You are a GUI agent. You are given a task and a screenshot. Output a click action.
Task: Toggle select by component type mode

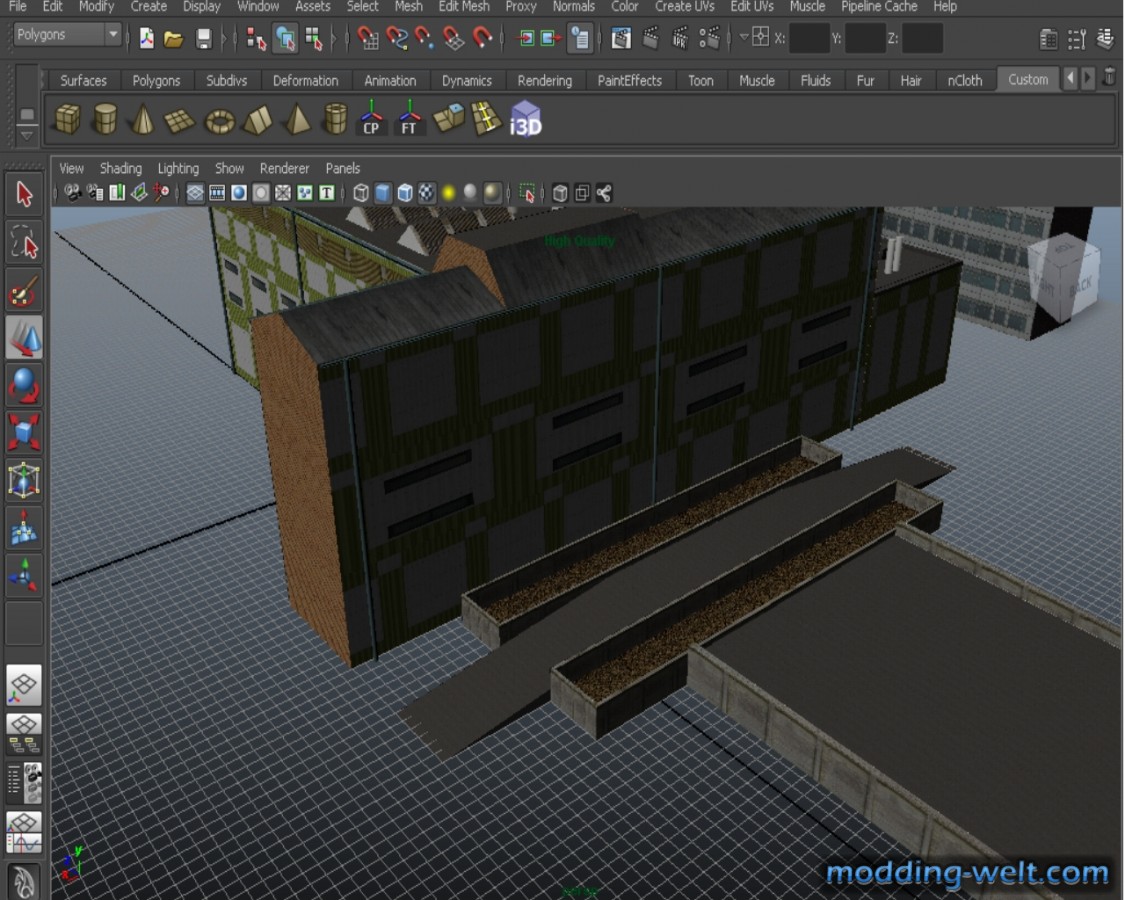point(314,38)
